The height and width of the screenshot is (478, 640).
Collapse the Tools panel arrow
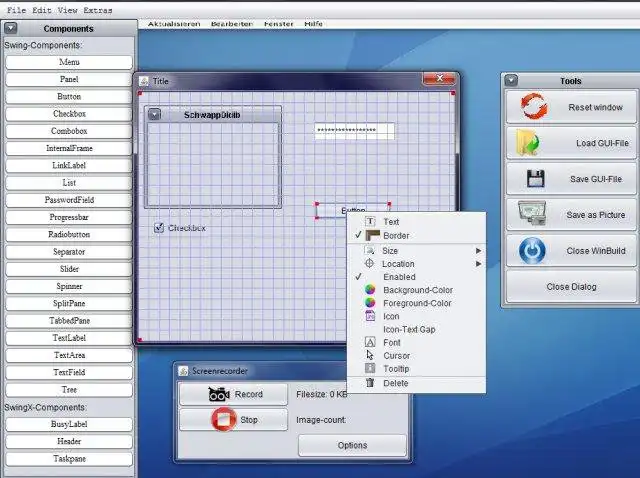coord(511,80)
